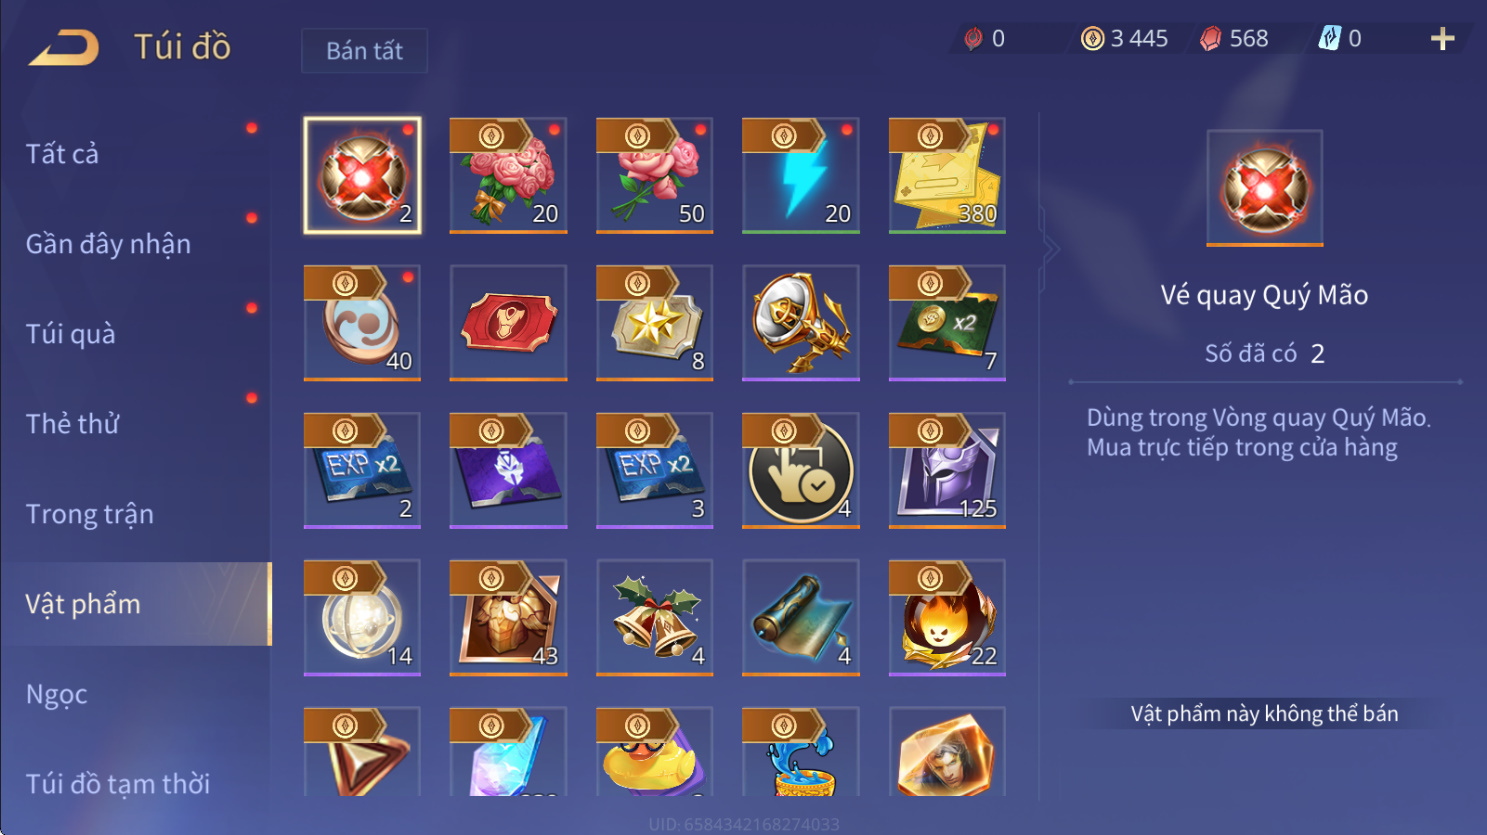Viewport: 1487px width, 835px height.
Task: Select the yellow rubber duck item
Action: [655, 752]
